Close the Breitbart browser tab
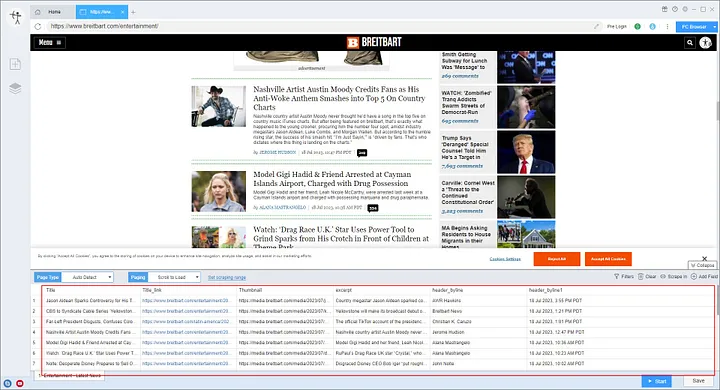This screenshot has width=720, height=390. click(x=123, y=12)
